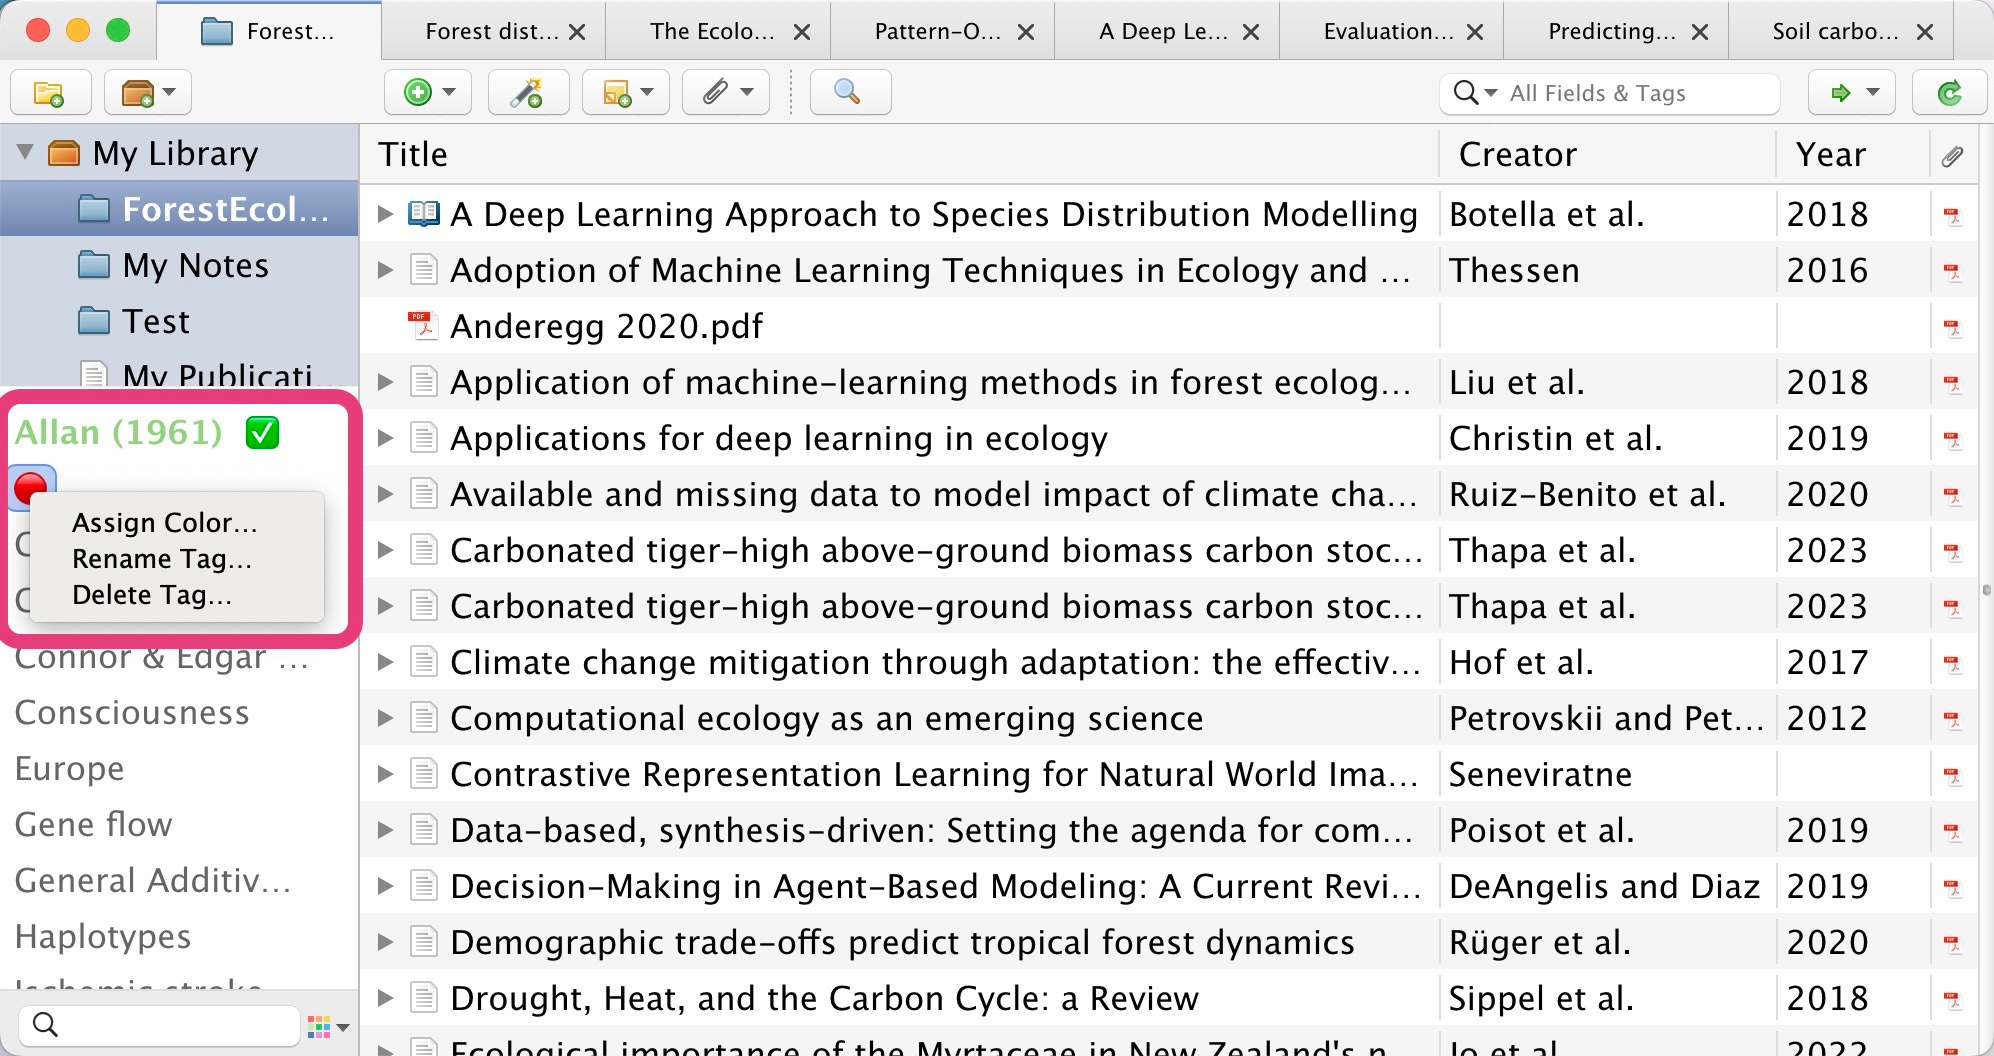Sort library by the Creator column
Viewport: 1994px width, 1056px height.
point(1517,153)
